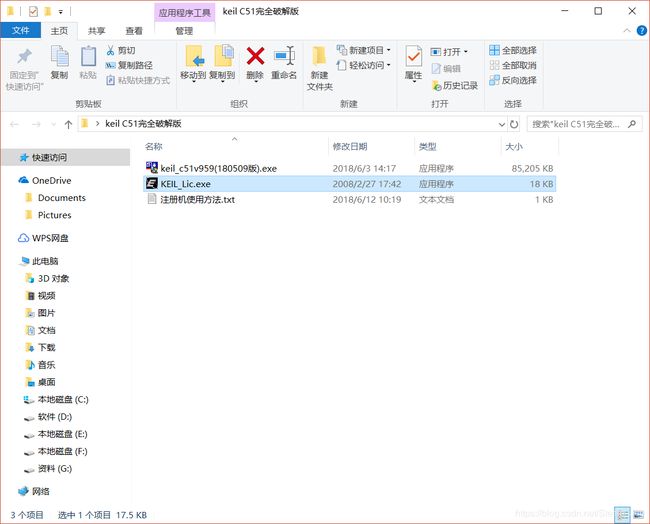Click the Up one level arrow
650x524 pixels.
68,124
